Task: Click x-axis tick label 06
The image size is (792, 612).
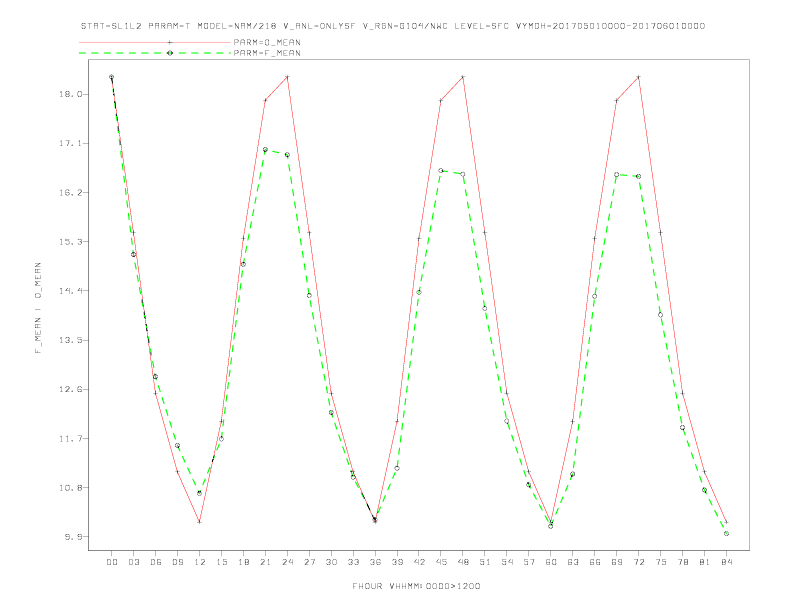Action: point(156,562)
